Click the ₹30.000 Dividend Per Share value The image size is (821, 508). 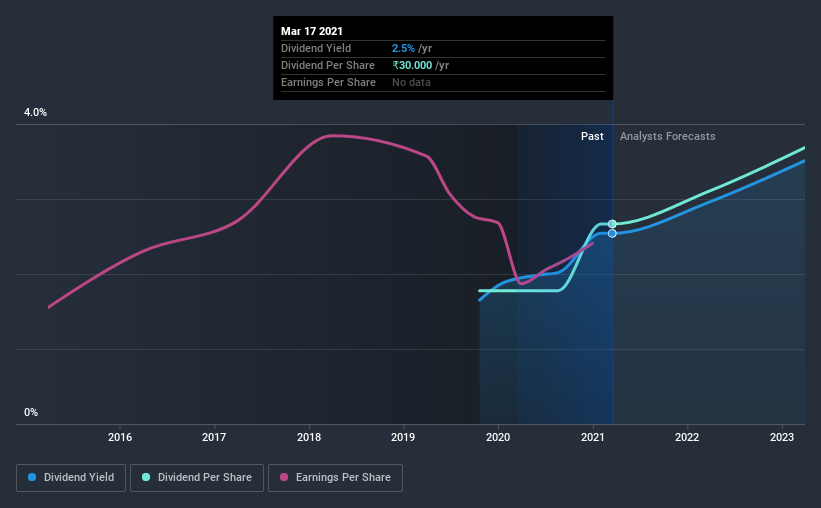click(x=413, y=65)
